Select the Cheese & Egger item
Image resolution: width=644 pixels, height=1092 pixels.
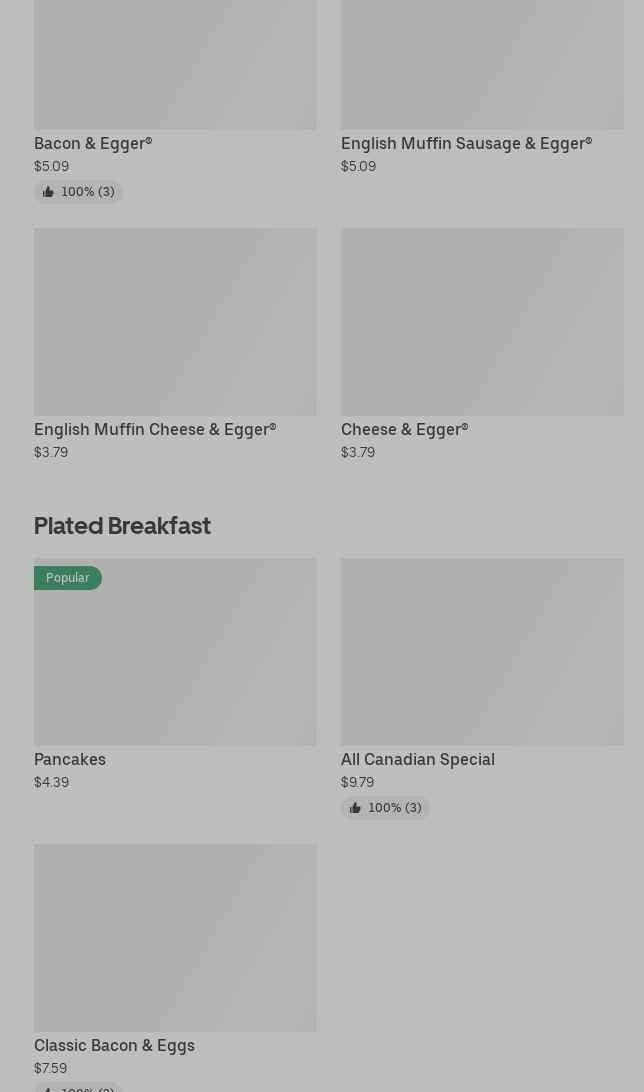404,430
